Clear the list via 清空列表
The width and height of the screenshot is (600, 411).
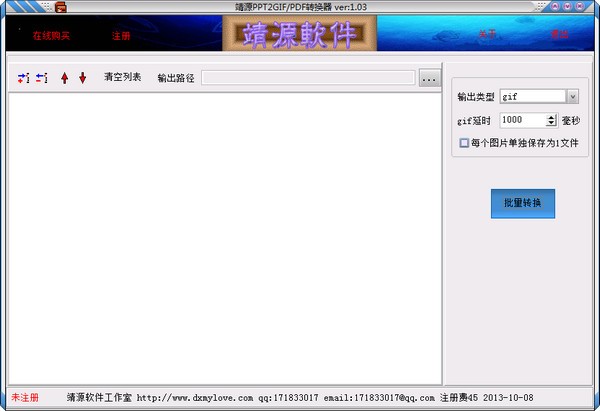click(x=122, y=77)
